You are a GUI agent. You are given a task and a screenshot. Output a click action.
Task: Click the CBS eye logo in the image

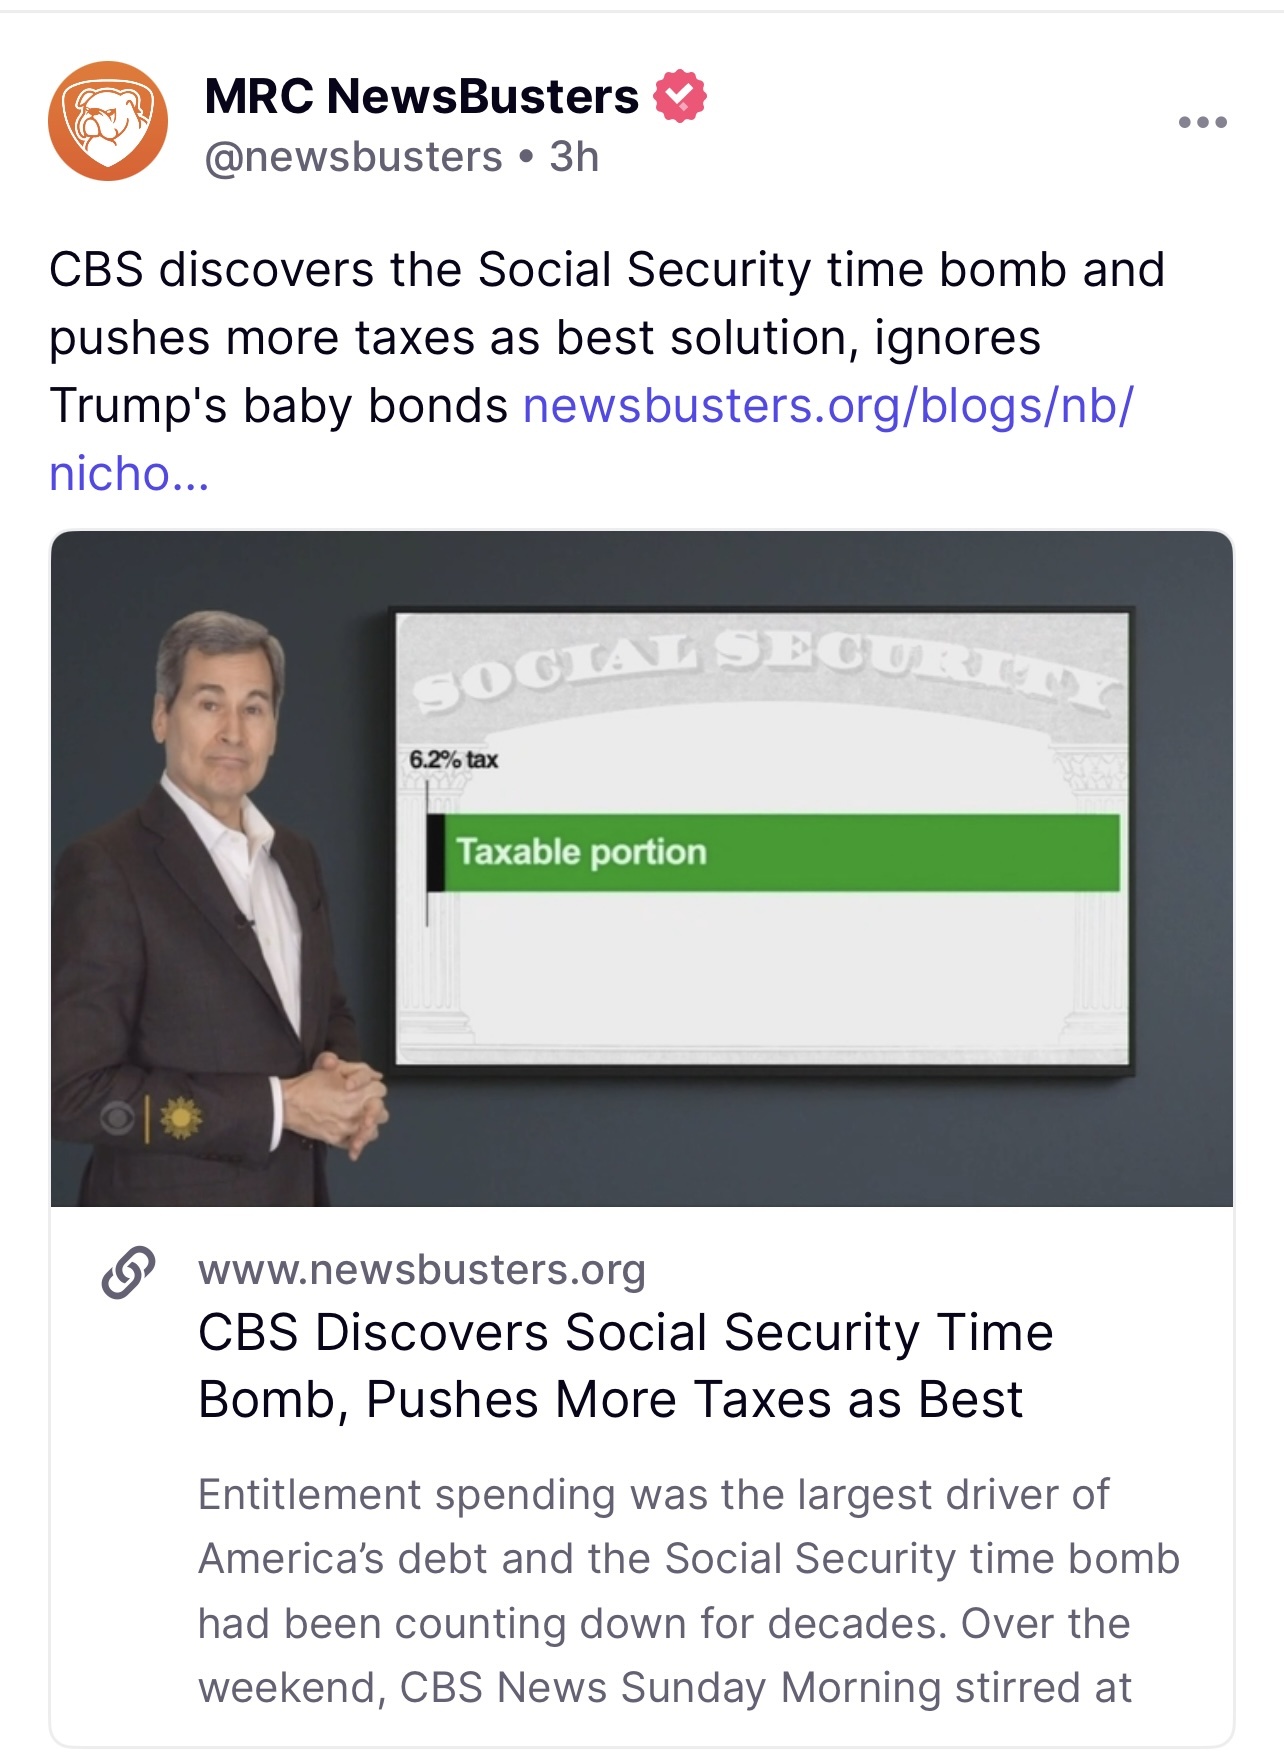tap(116, 1119)
